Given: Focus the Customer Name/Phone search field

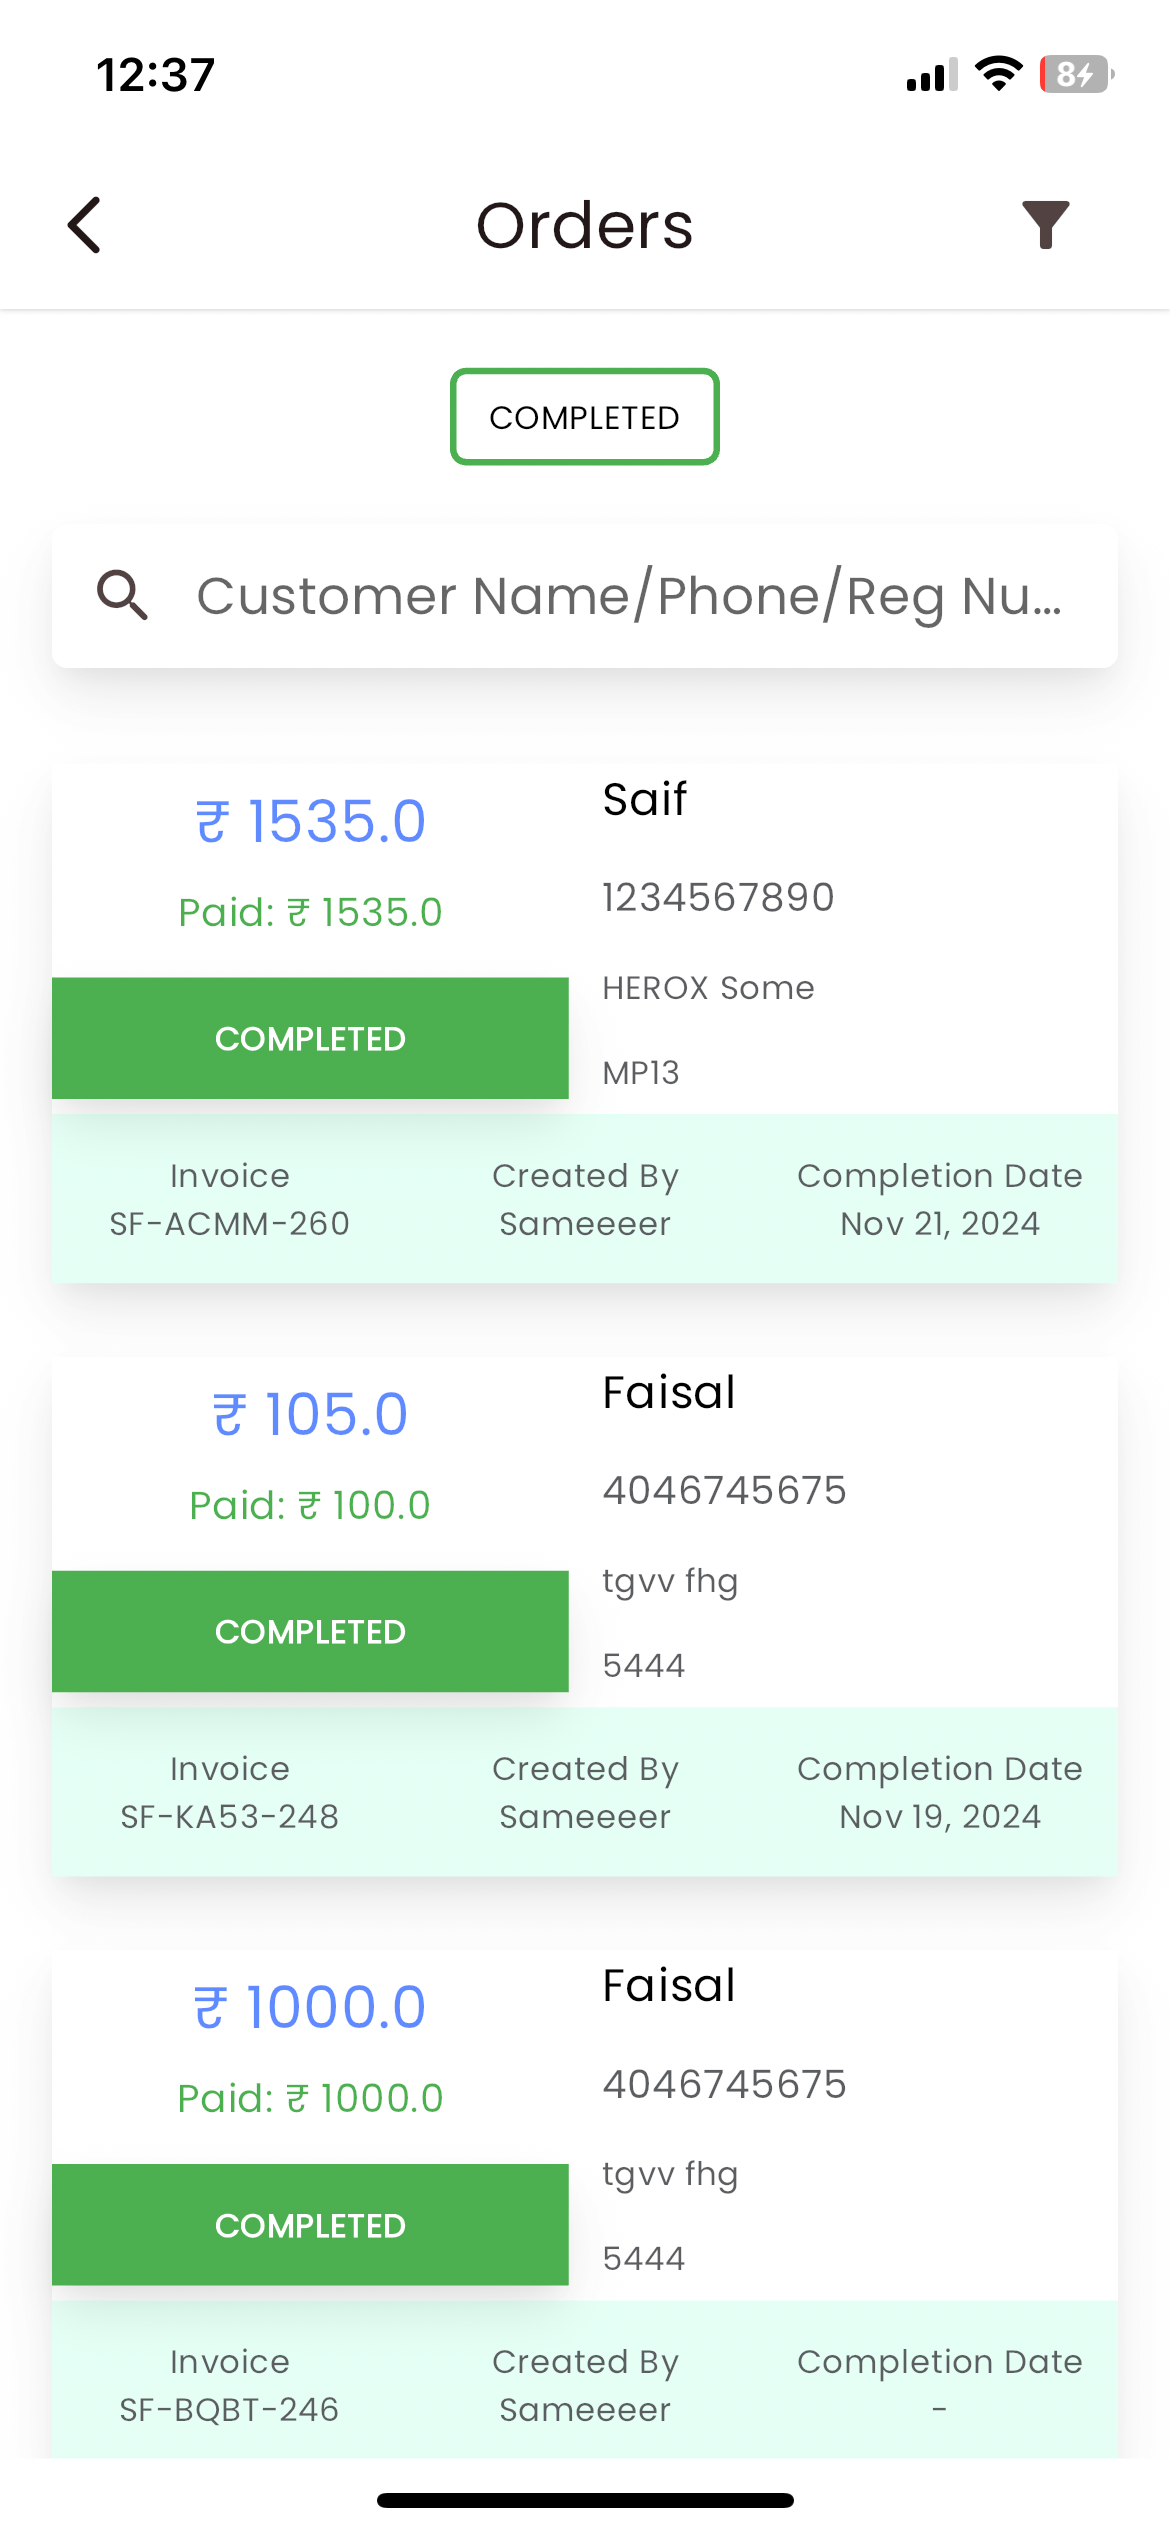Looking at the screenshot, I should point(628,596).
